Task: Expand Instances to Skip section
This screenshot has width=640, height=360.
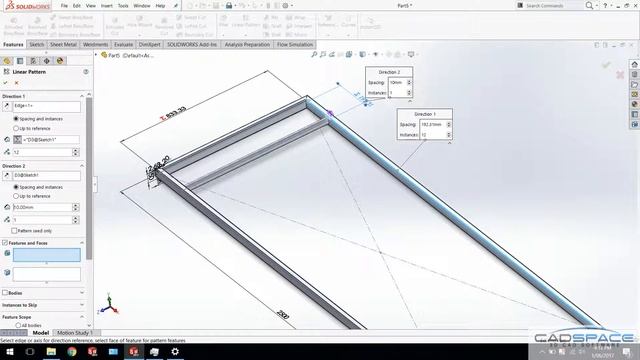Action: (82, 305)
